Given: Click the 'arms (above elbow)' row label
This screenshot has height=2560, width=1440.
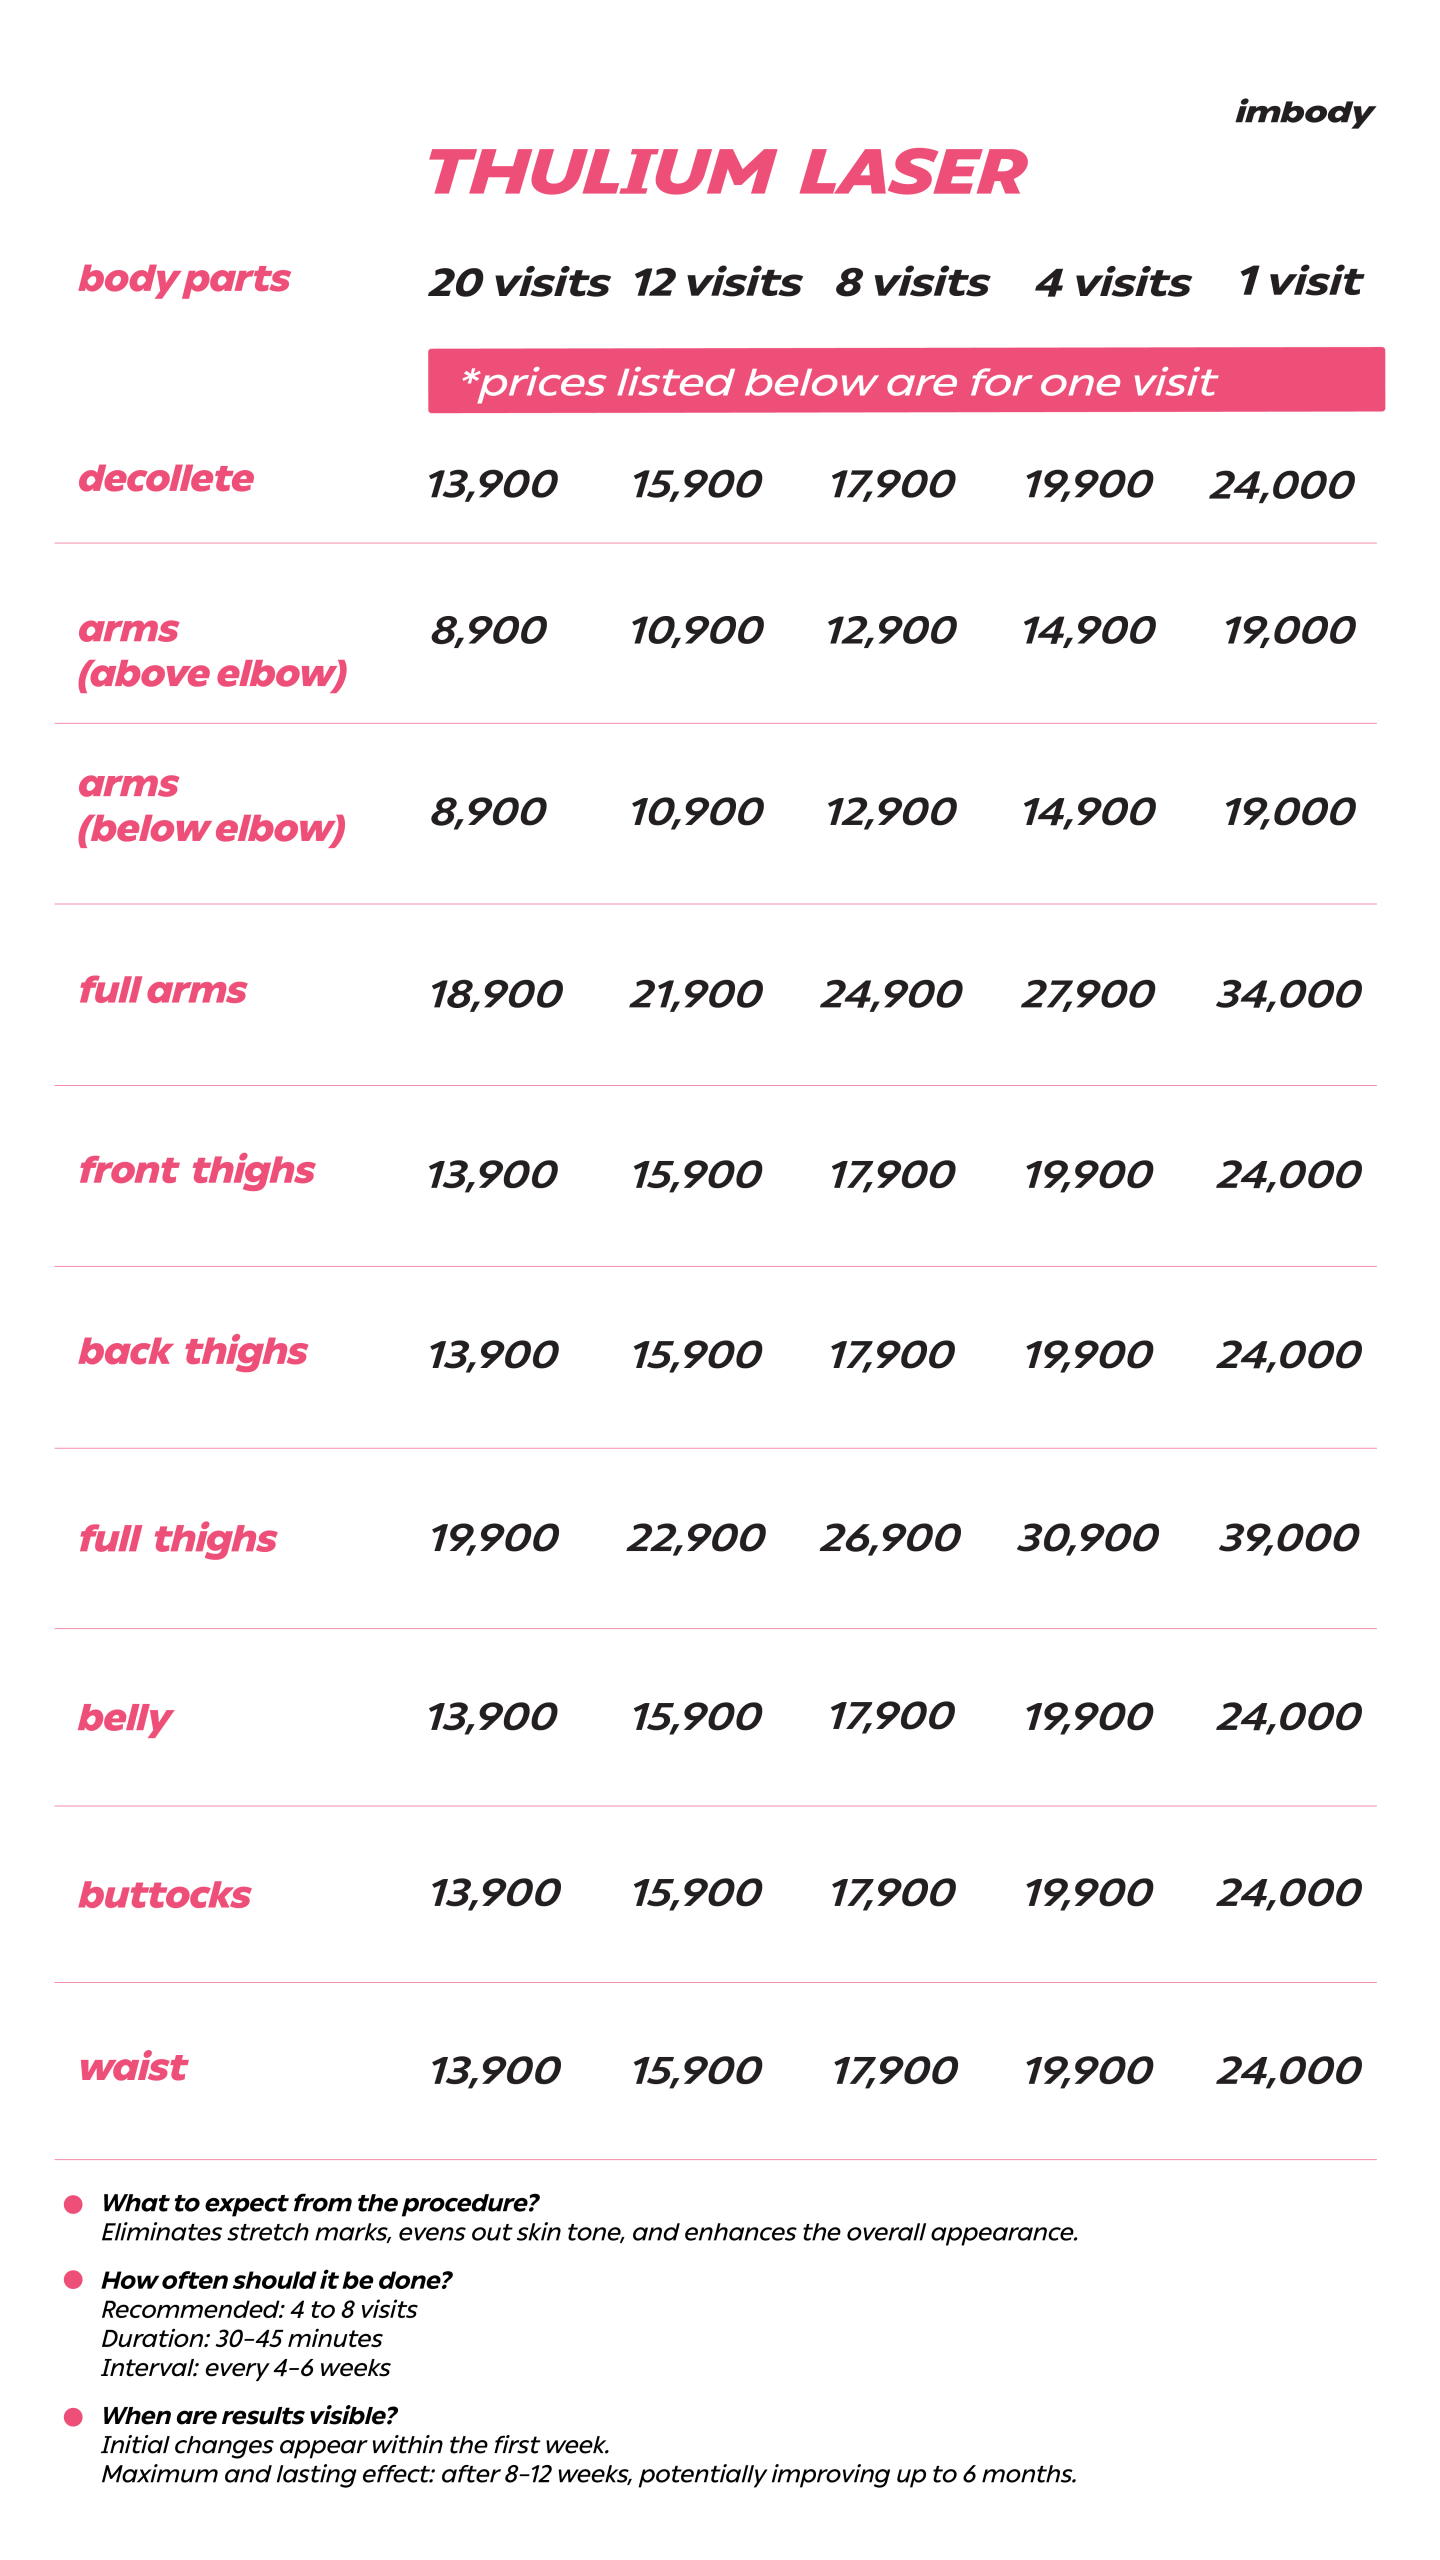Looking at the screenshot, I should coord(212,651).
